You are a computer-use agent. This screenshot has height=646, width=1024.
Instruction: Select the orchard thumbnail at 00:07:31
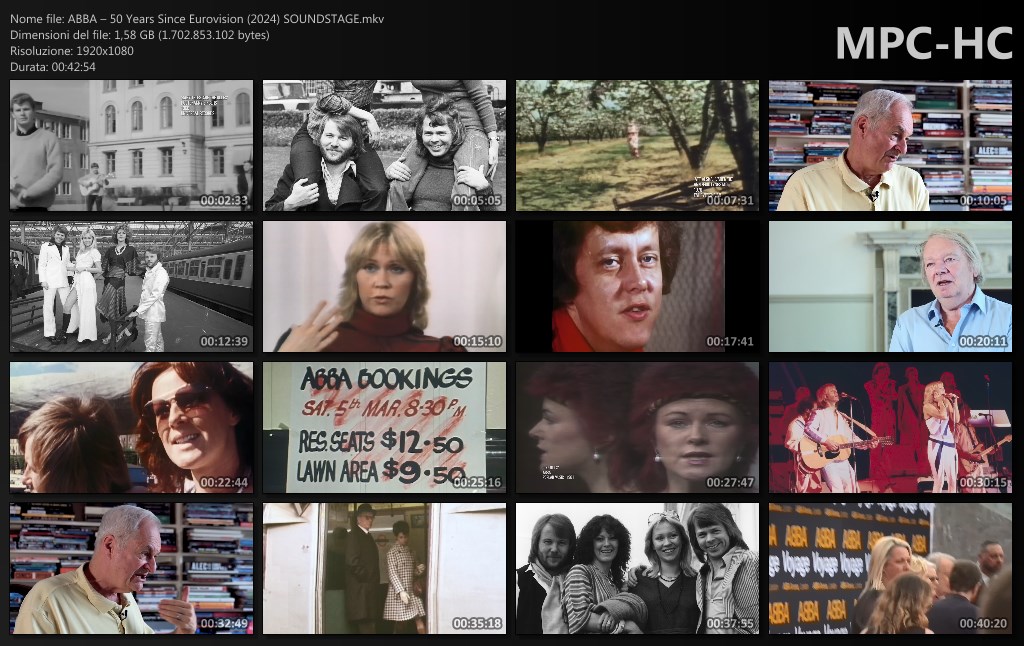[x=637, y=145]
